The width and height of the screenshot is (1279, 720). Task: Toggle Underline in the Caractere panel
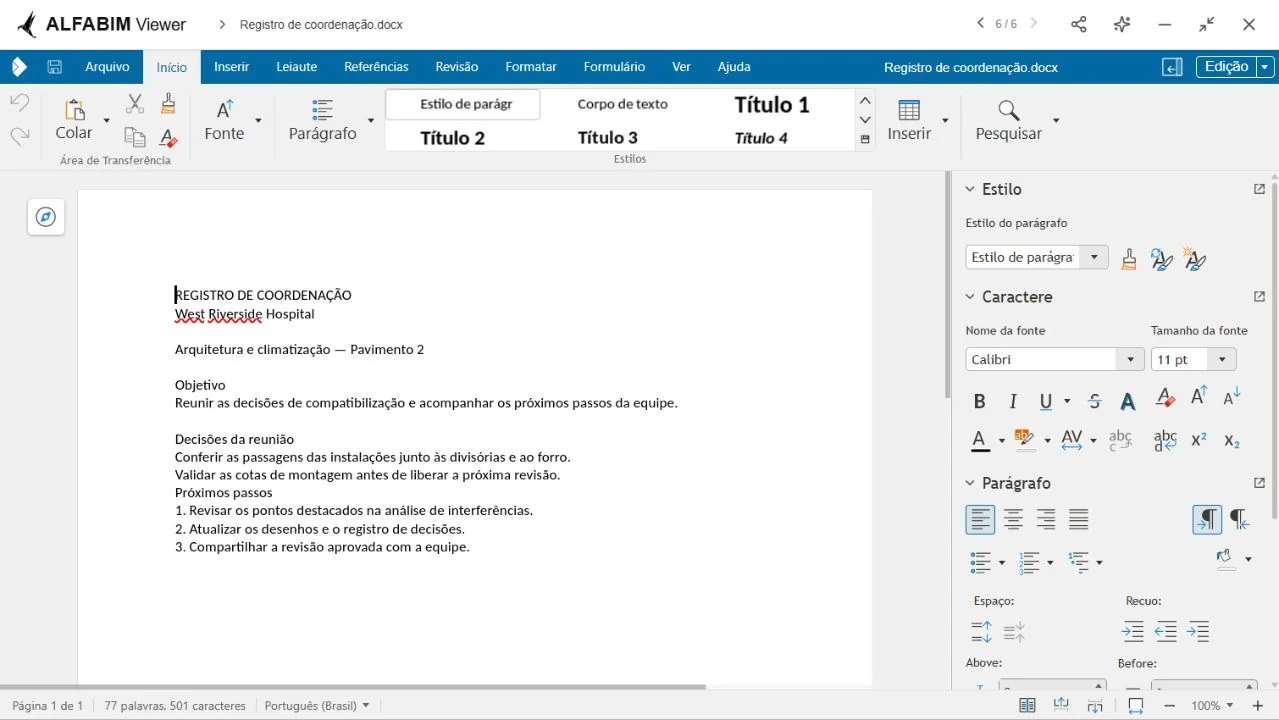coord(1045,401)
